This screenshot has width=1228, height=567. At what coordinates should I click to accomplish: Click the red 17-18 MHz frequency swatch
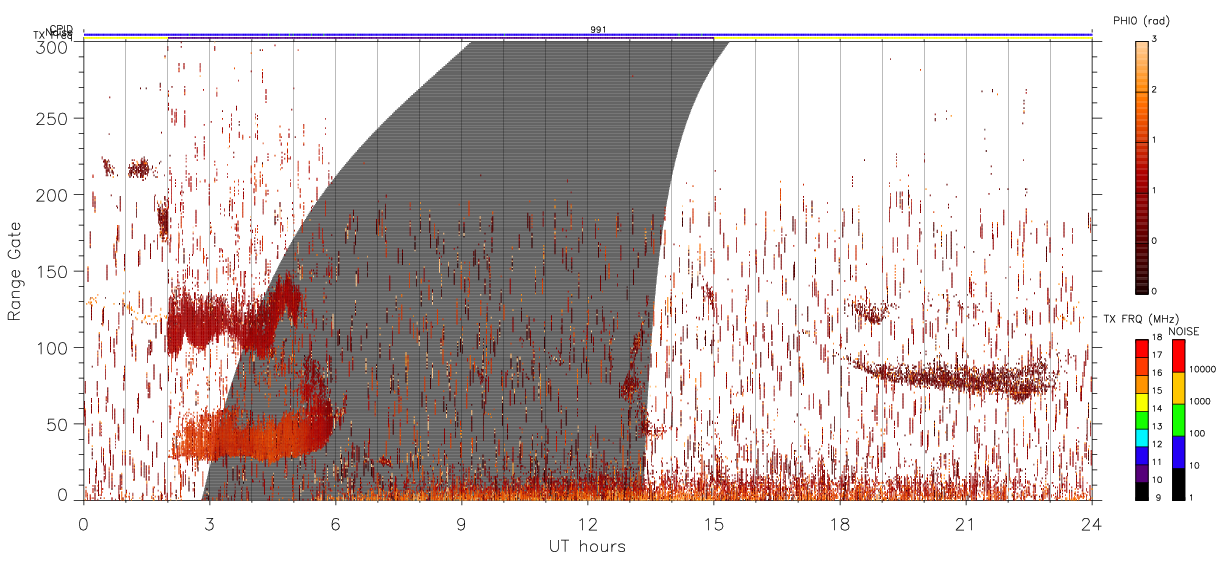pyautogui.click(x=1140, y=348)
